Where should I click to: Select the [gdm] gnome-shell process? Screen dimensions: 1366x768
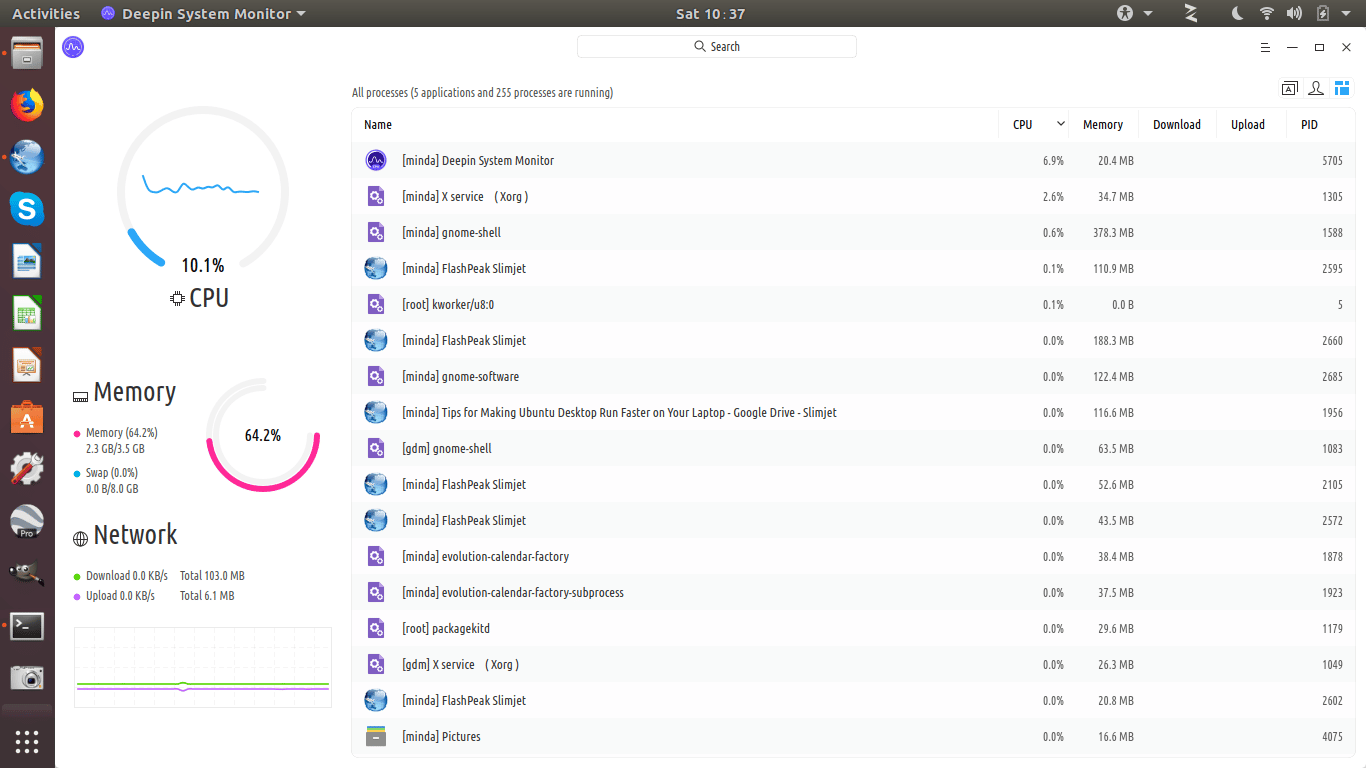pyautogui.click(x=853, y=448)
